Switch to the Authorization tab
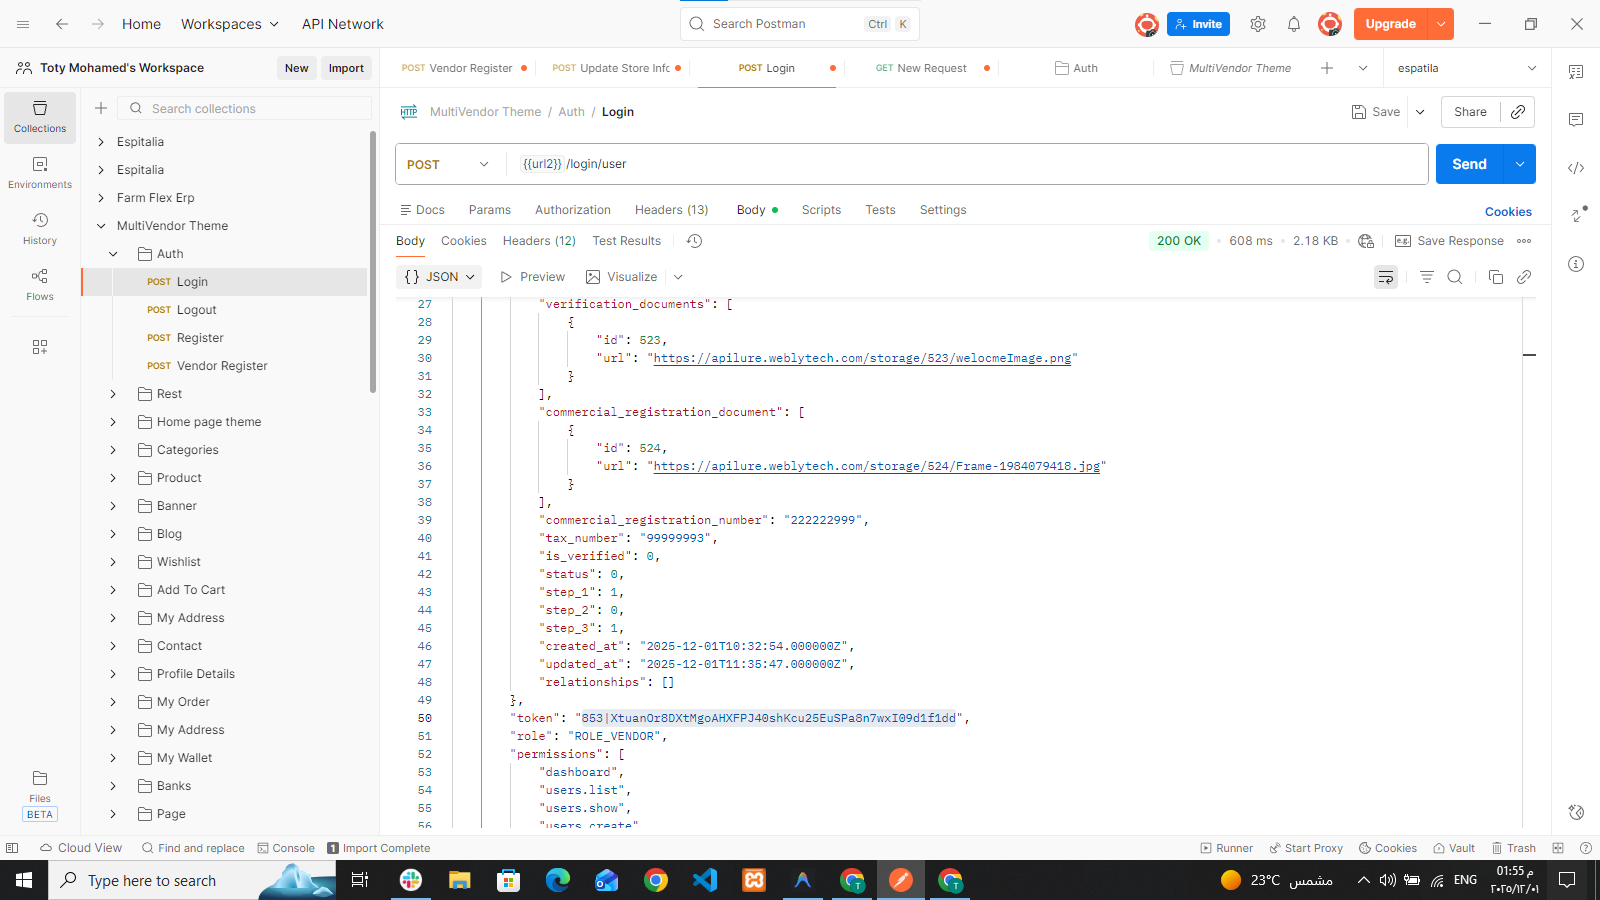This screenshot has width=1600, height=900. point(572,210)
